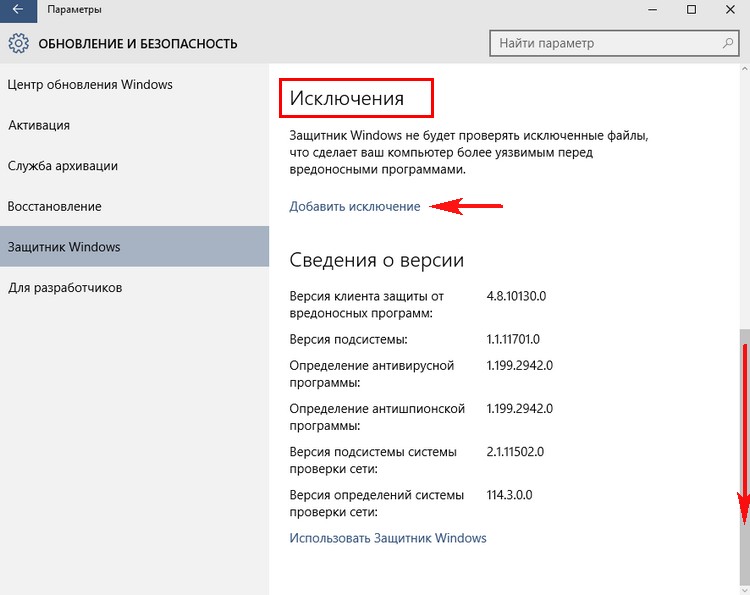Click the scrollbar up arrow
Viewport: 750px width, 595px height.
745,69
